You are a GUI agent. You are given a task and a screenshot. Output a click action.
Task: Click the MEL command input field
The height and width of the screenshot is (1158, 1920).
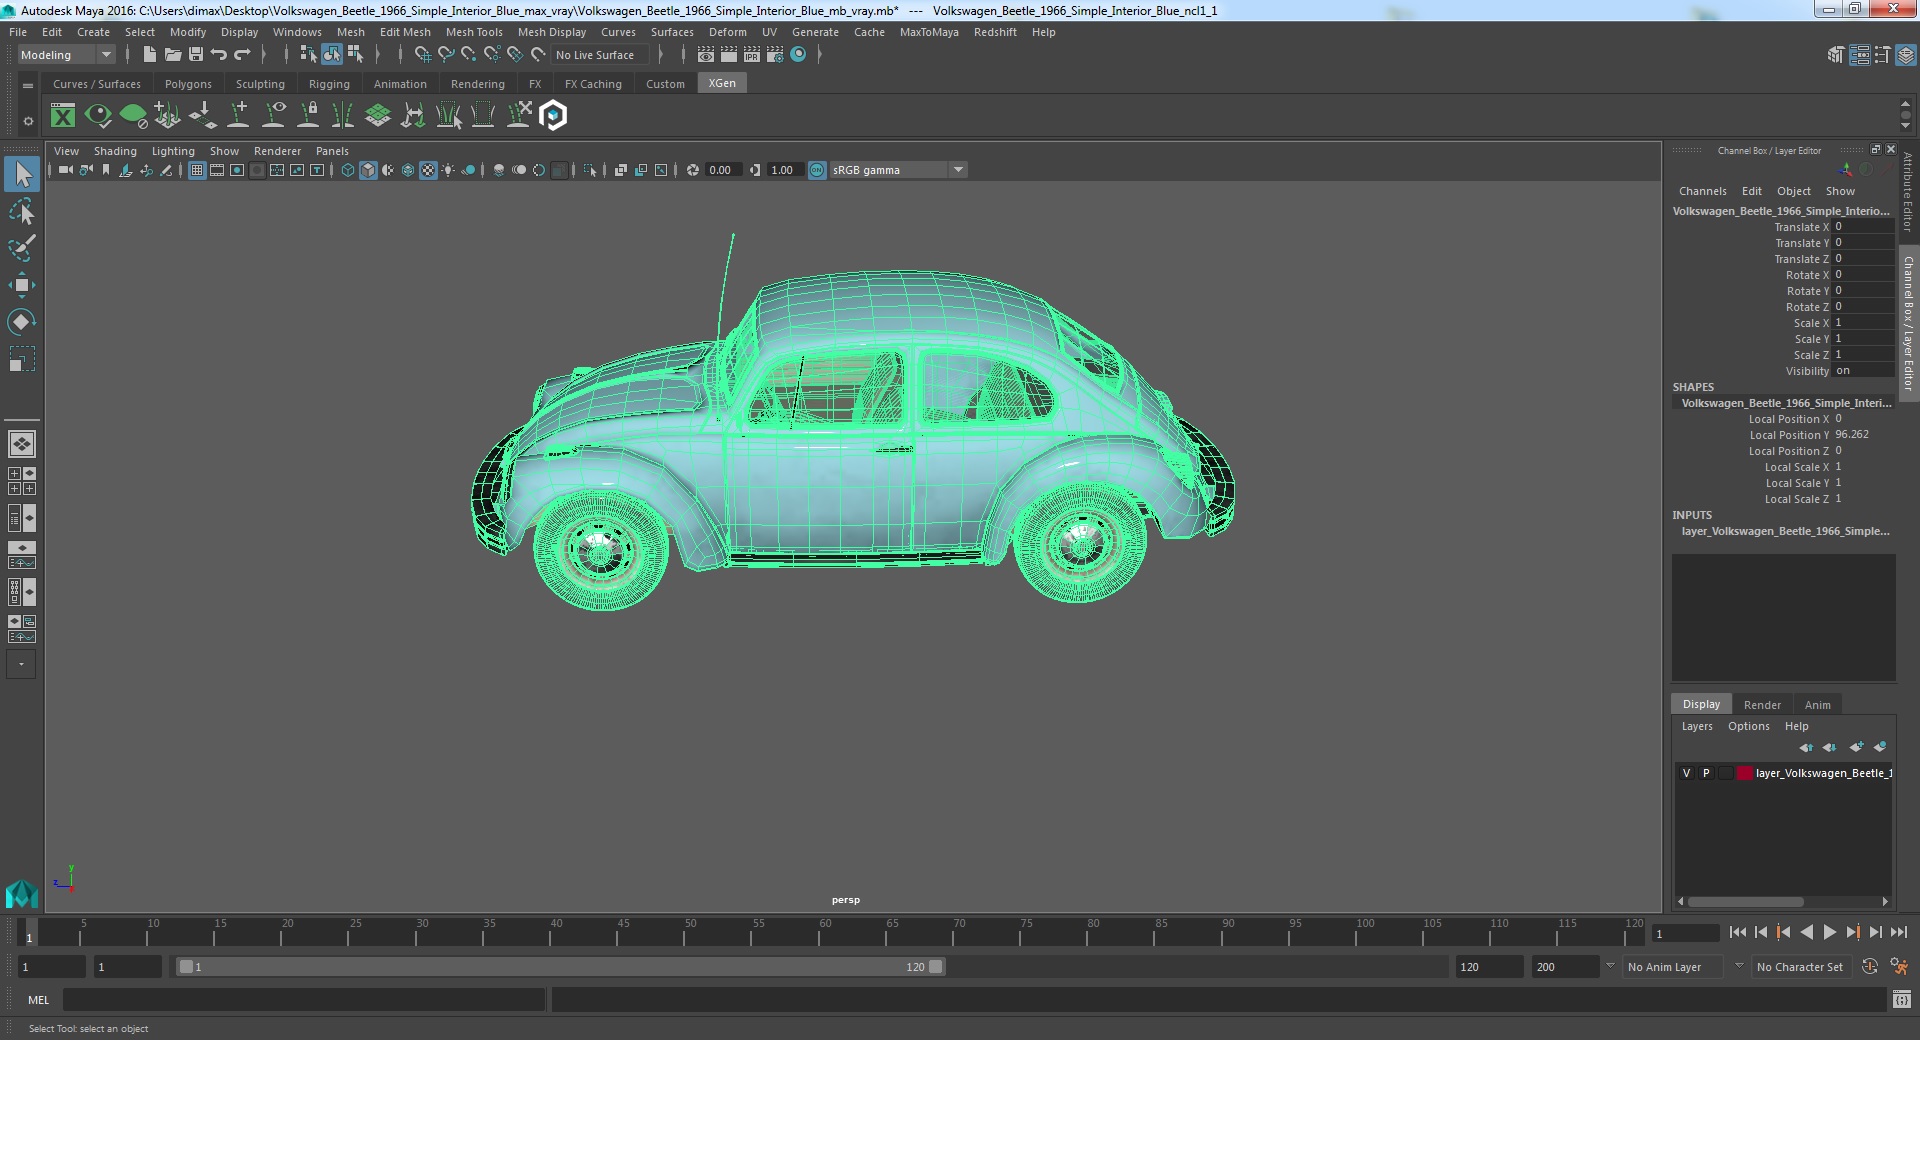click(304, 1000)
